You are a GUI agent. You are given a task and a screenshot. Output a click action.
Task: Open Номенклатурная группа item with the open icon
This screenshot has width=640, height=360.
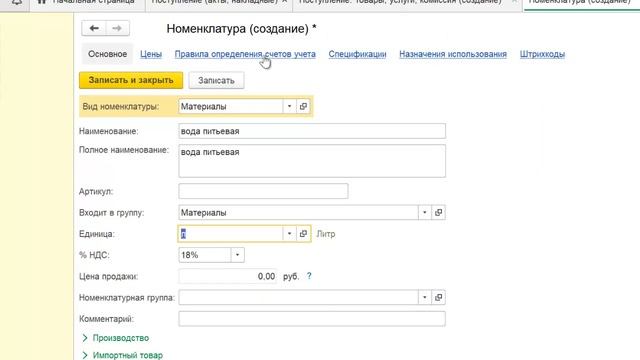[438, 298]
